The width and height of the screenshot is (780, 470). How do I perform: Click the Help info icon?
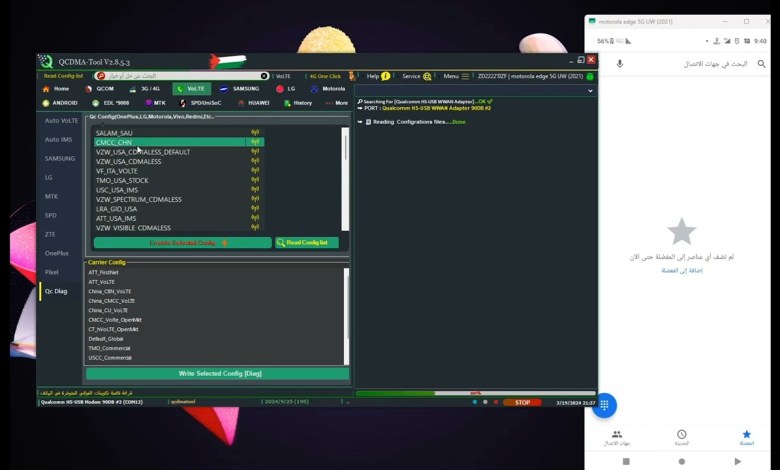386,77
